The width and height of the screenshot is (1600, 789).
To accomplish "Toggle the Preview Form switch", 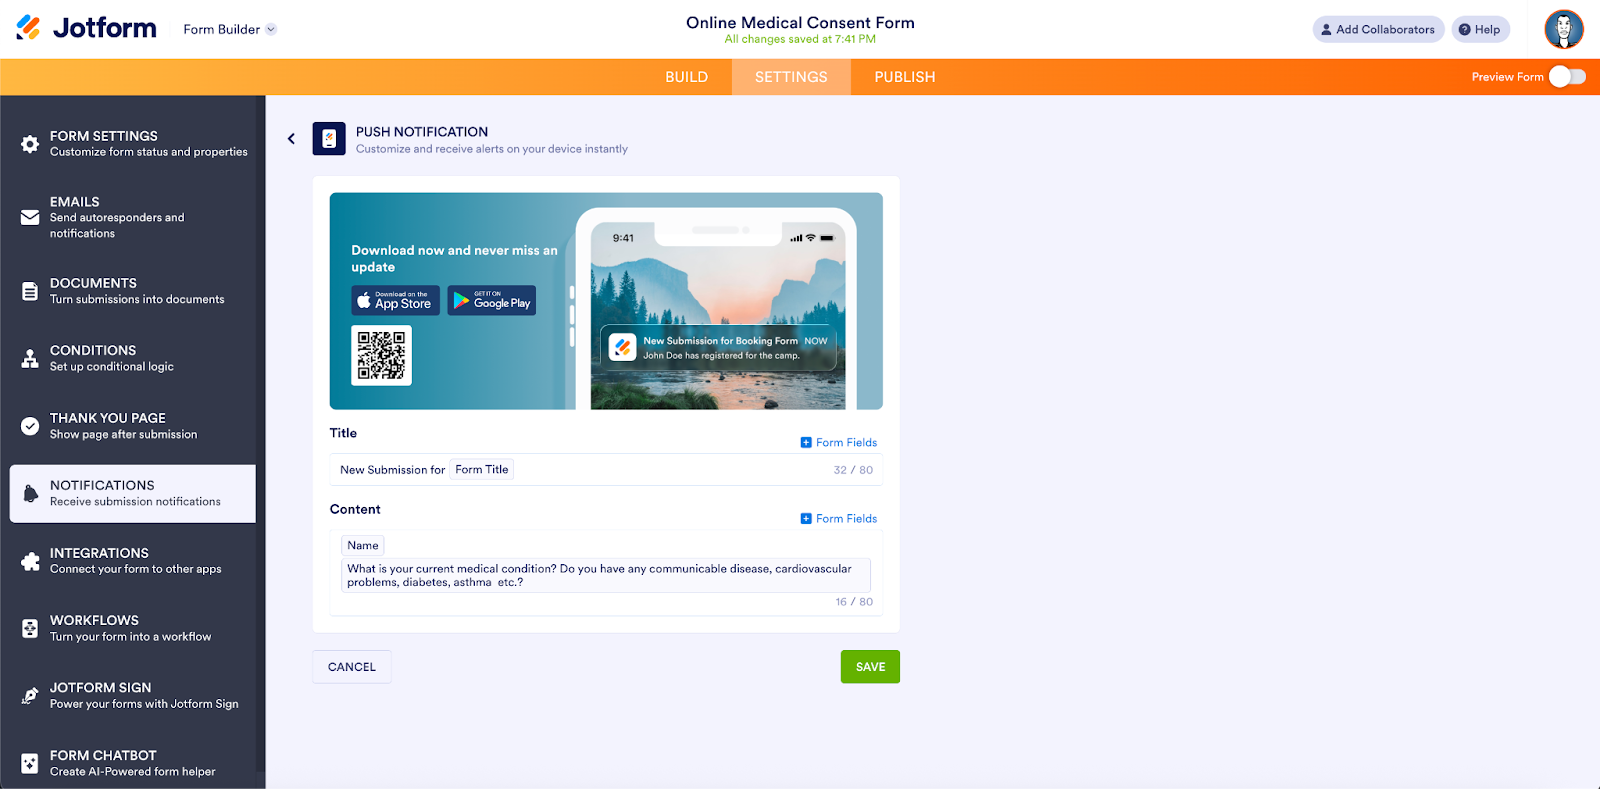I will tap(1567, 77).
